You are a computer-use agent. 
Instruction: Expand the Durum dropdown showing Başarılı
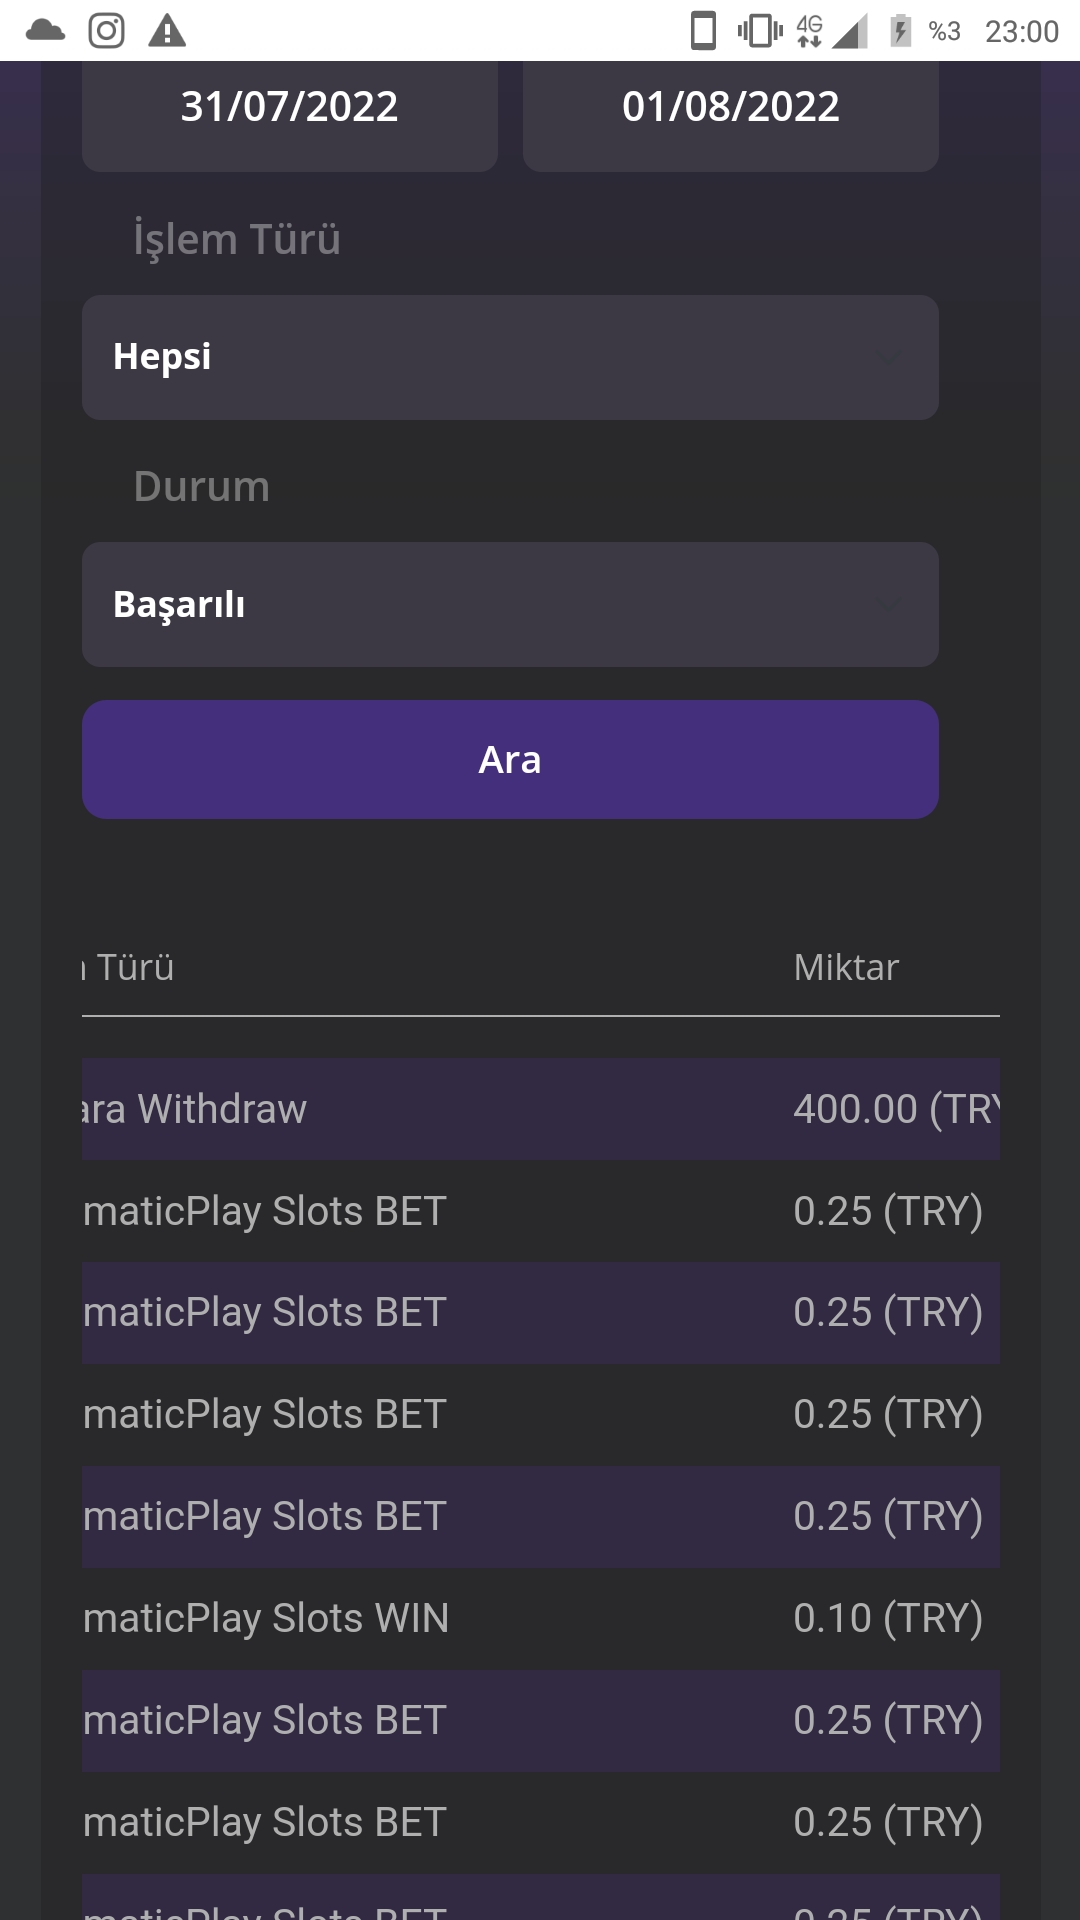pyautogui.click(x=510, y=605)
